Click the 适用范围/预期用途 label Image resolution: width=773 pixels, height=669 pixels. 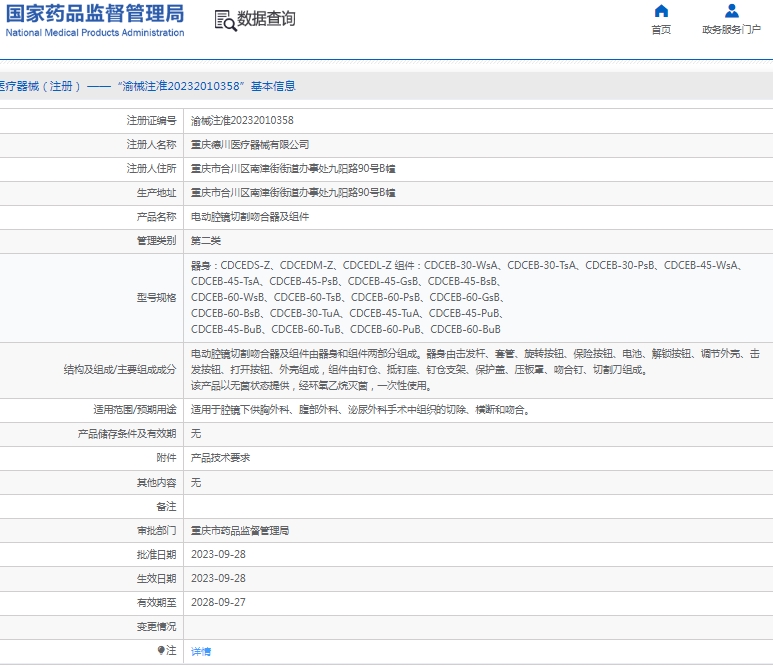pos(135,410)
